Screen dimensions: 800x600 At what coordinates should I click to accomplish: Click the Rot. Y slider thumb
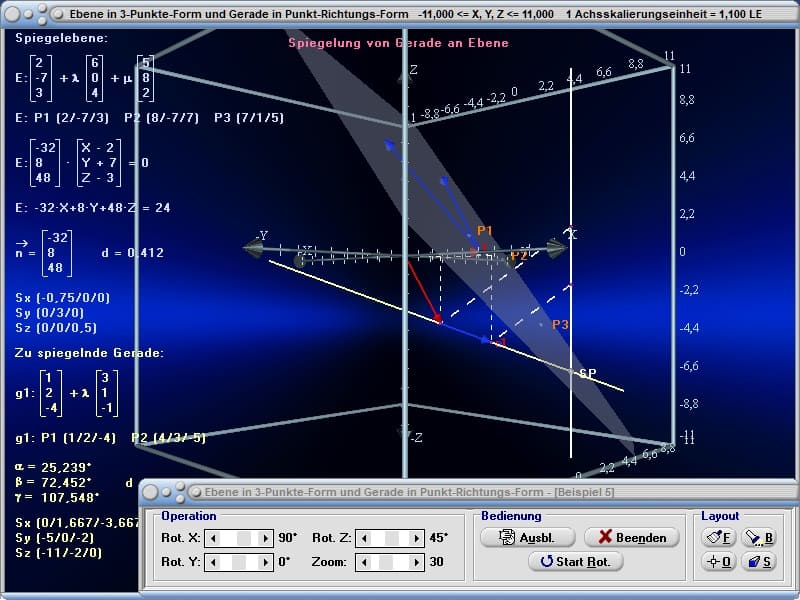point(239,562)
